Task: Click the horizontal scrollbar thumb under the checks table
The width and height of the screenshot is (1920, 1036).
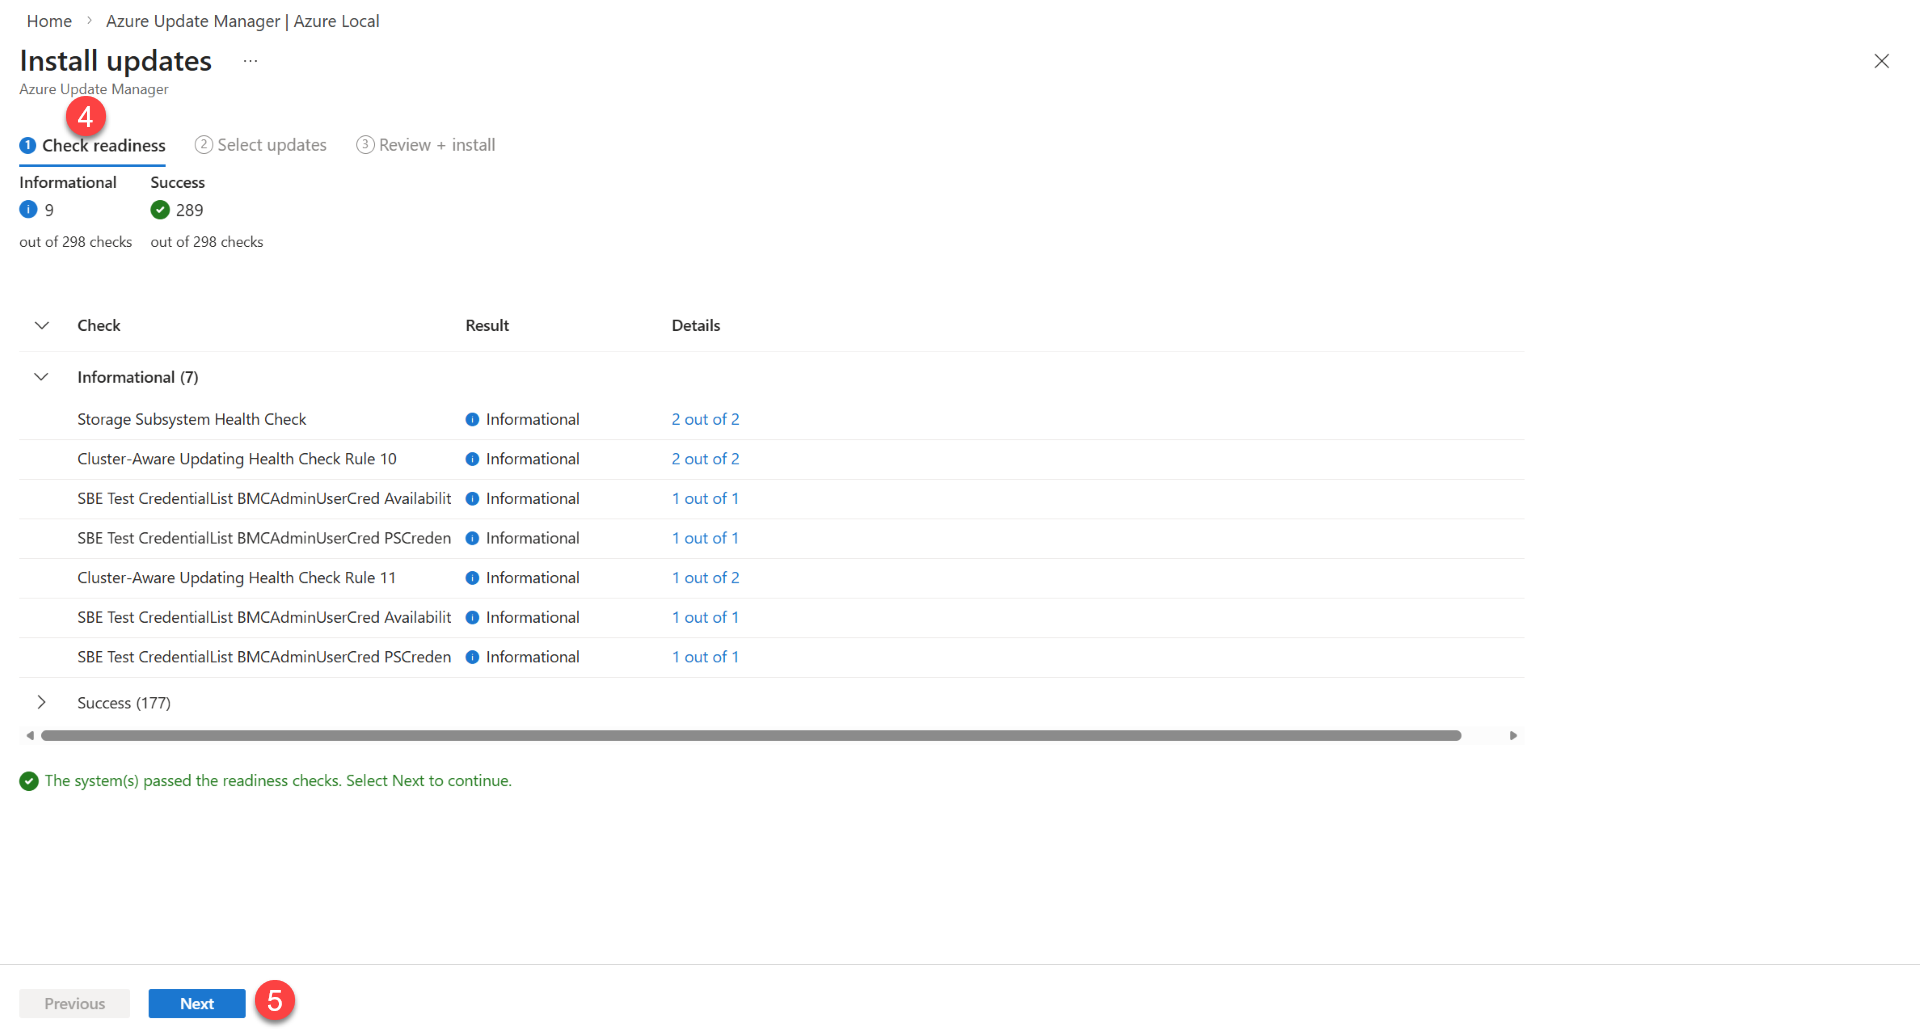Action: (751, 736)
